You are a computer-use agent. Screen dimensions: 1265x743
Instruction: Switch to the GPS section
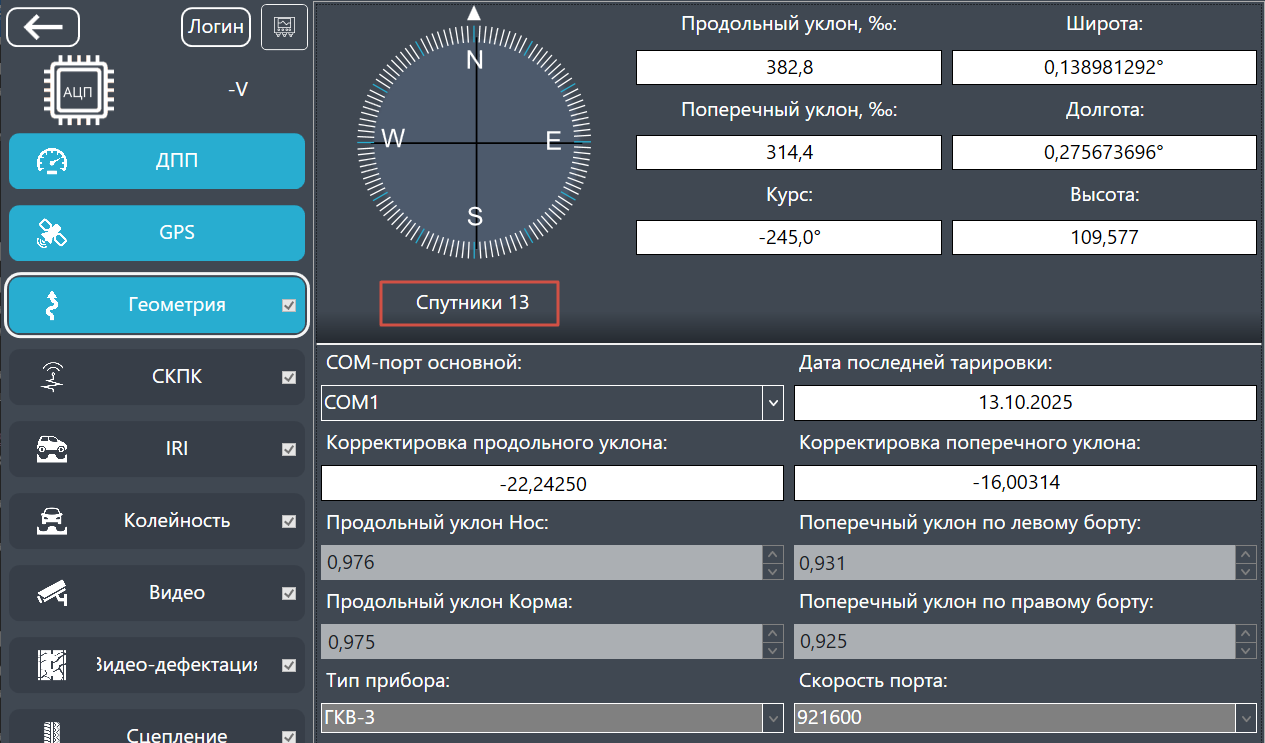point(157,233)
